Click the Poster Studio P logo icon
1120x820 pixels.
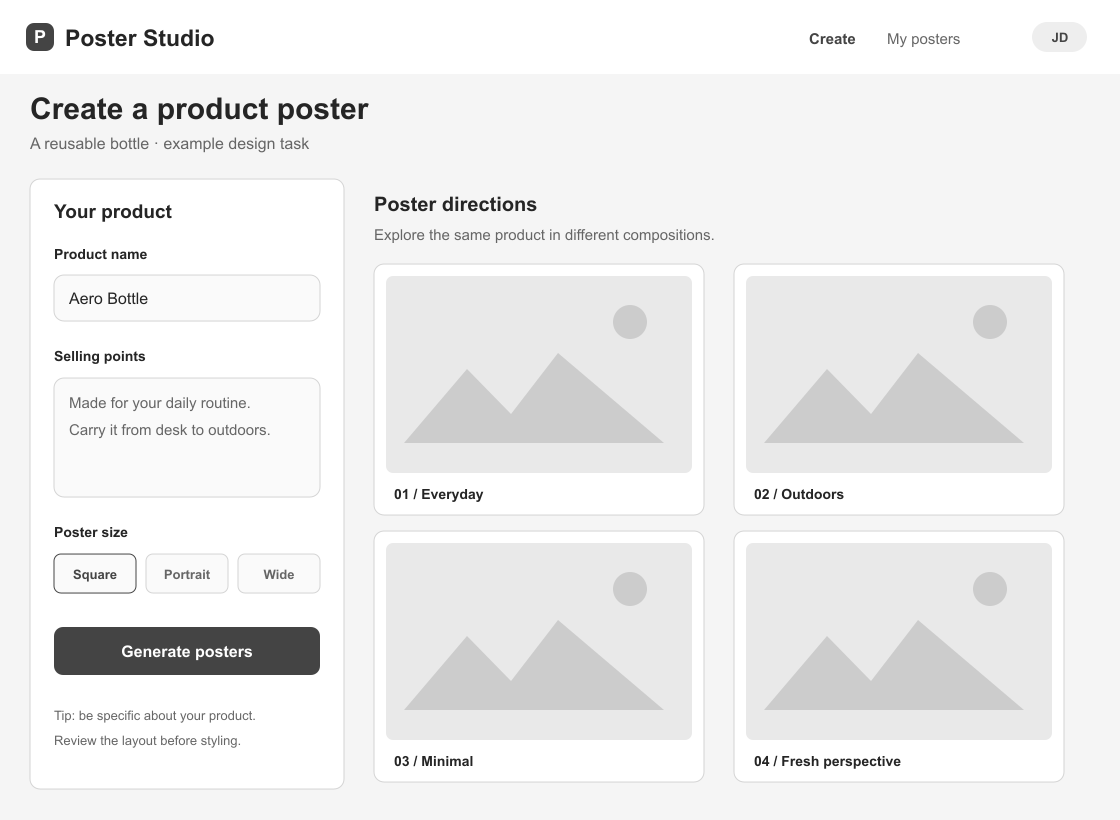(x=40, y=37)
